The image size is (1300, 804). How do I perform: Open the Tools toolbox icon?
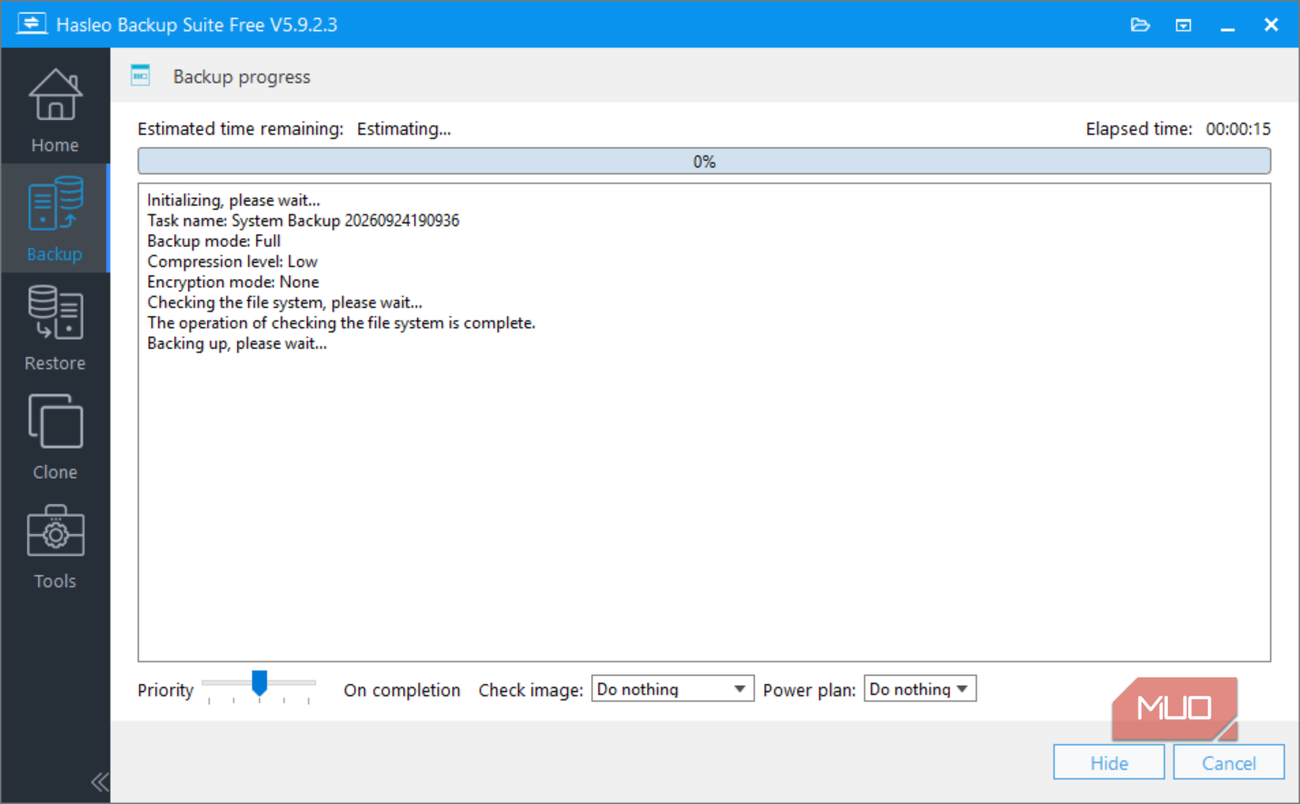55,531
